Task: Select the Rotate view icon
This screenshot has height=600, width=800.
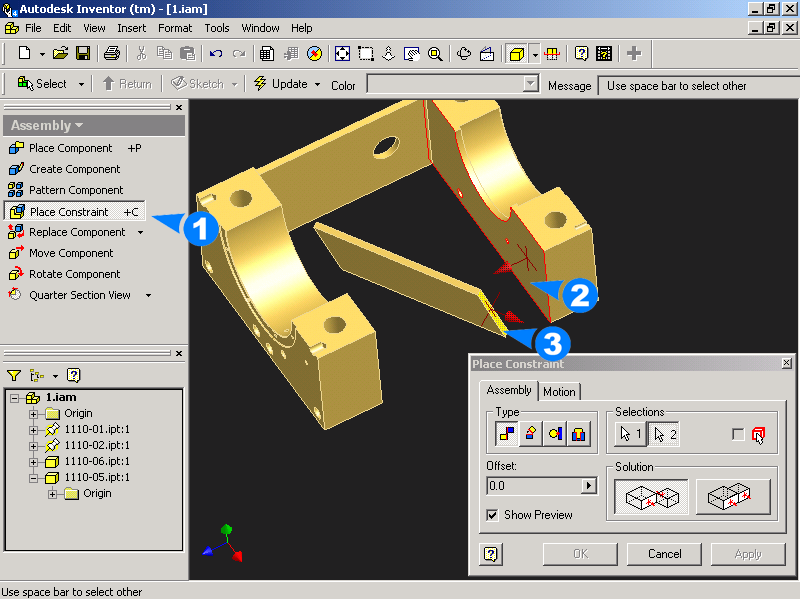Action: click(464, 54)
